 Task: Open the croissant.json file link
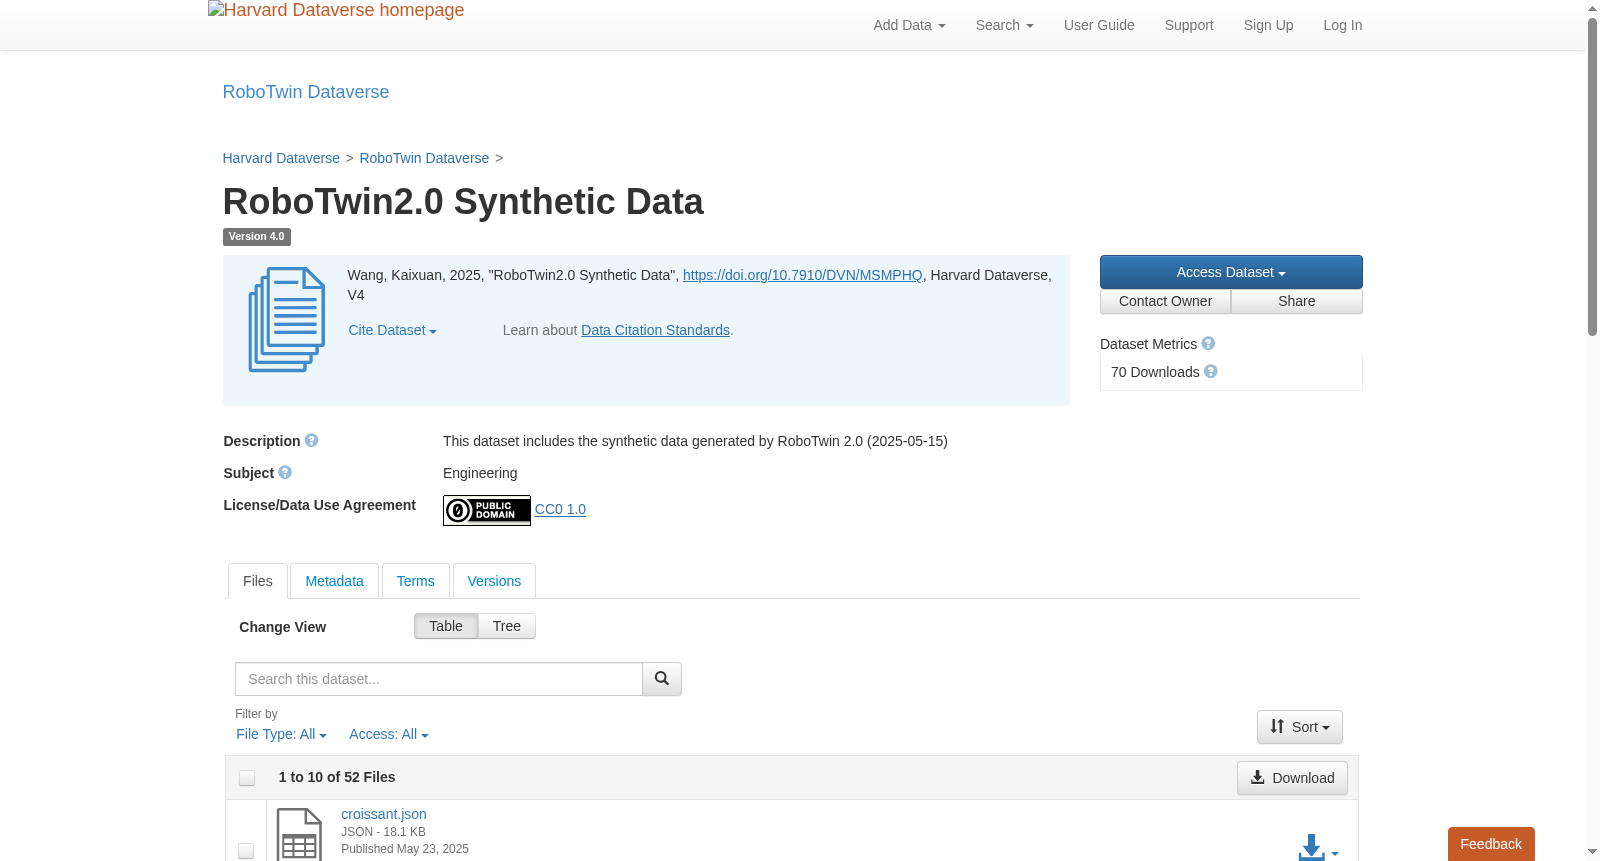(x=384, y=814)
